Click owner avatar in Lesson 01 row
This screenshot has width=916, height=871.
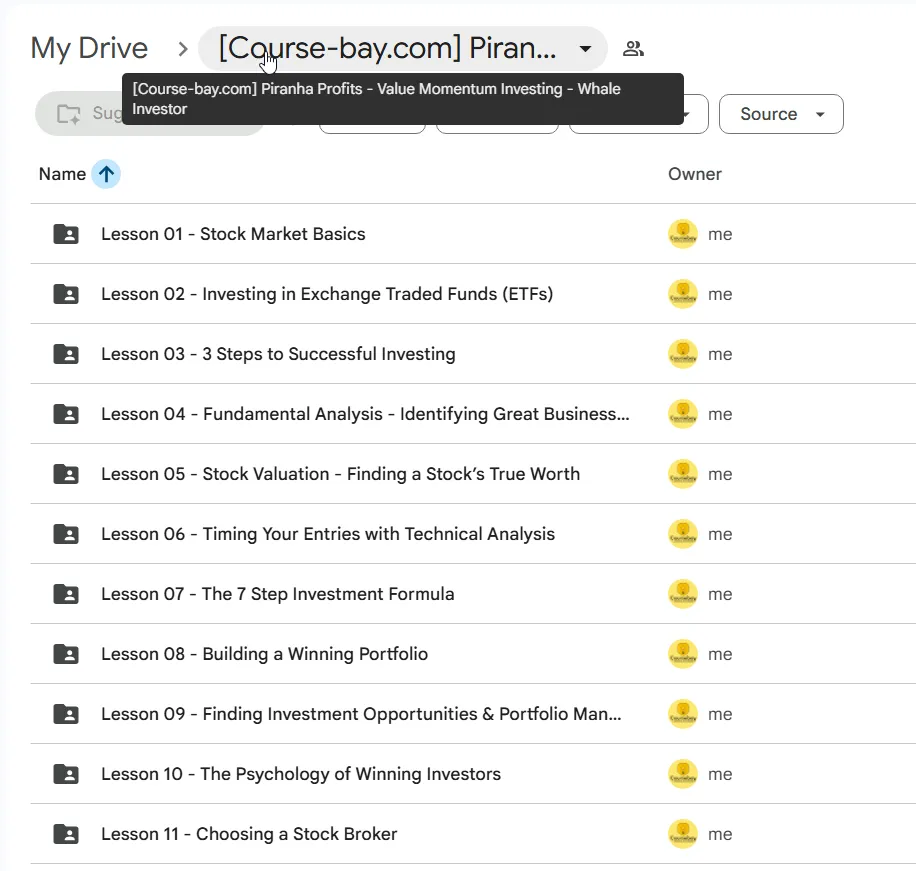click(683, 234)
